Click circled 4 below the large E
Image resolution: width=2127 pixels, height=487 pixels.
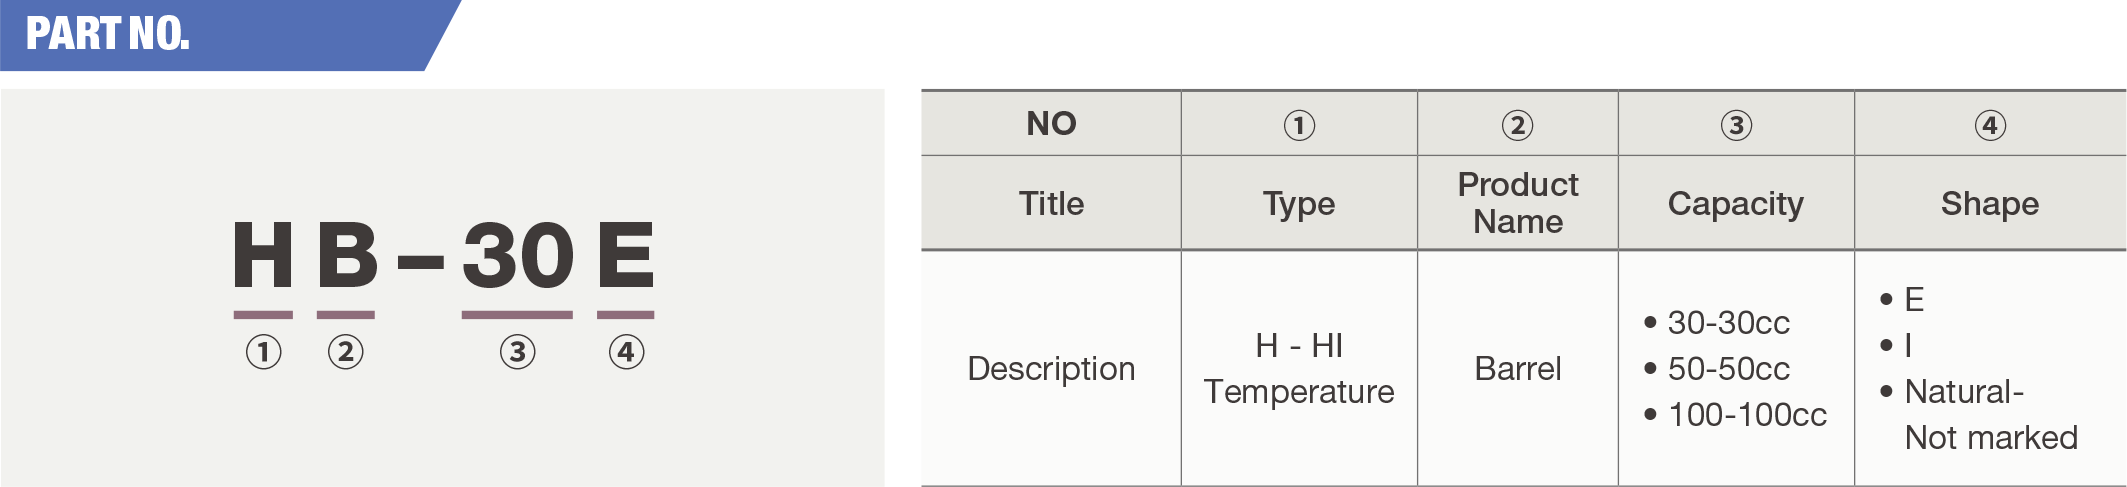pos(626,352)
